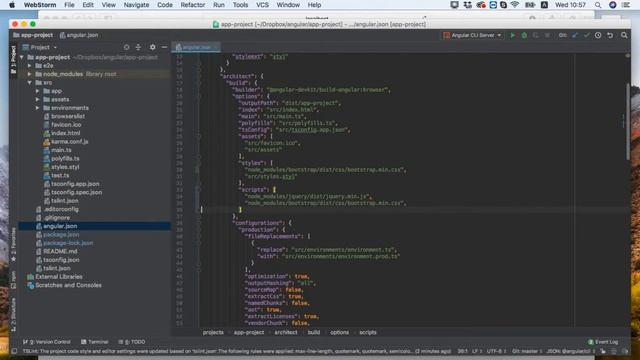Viewport: 640px width, 360px height.
Task: Open the 1: Project side tool button
Action: pyautogui.click(x=13, y=60)
